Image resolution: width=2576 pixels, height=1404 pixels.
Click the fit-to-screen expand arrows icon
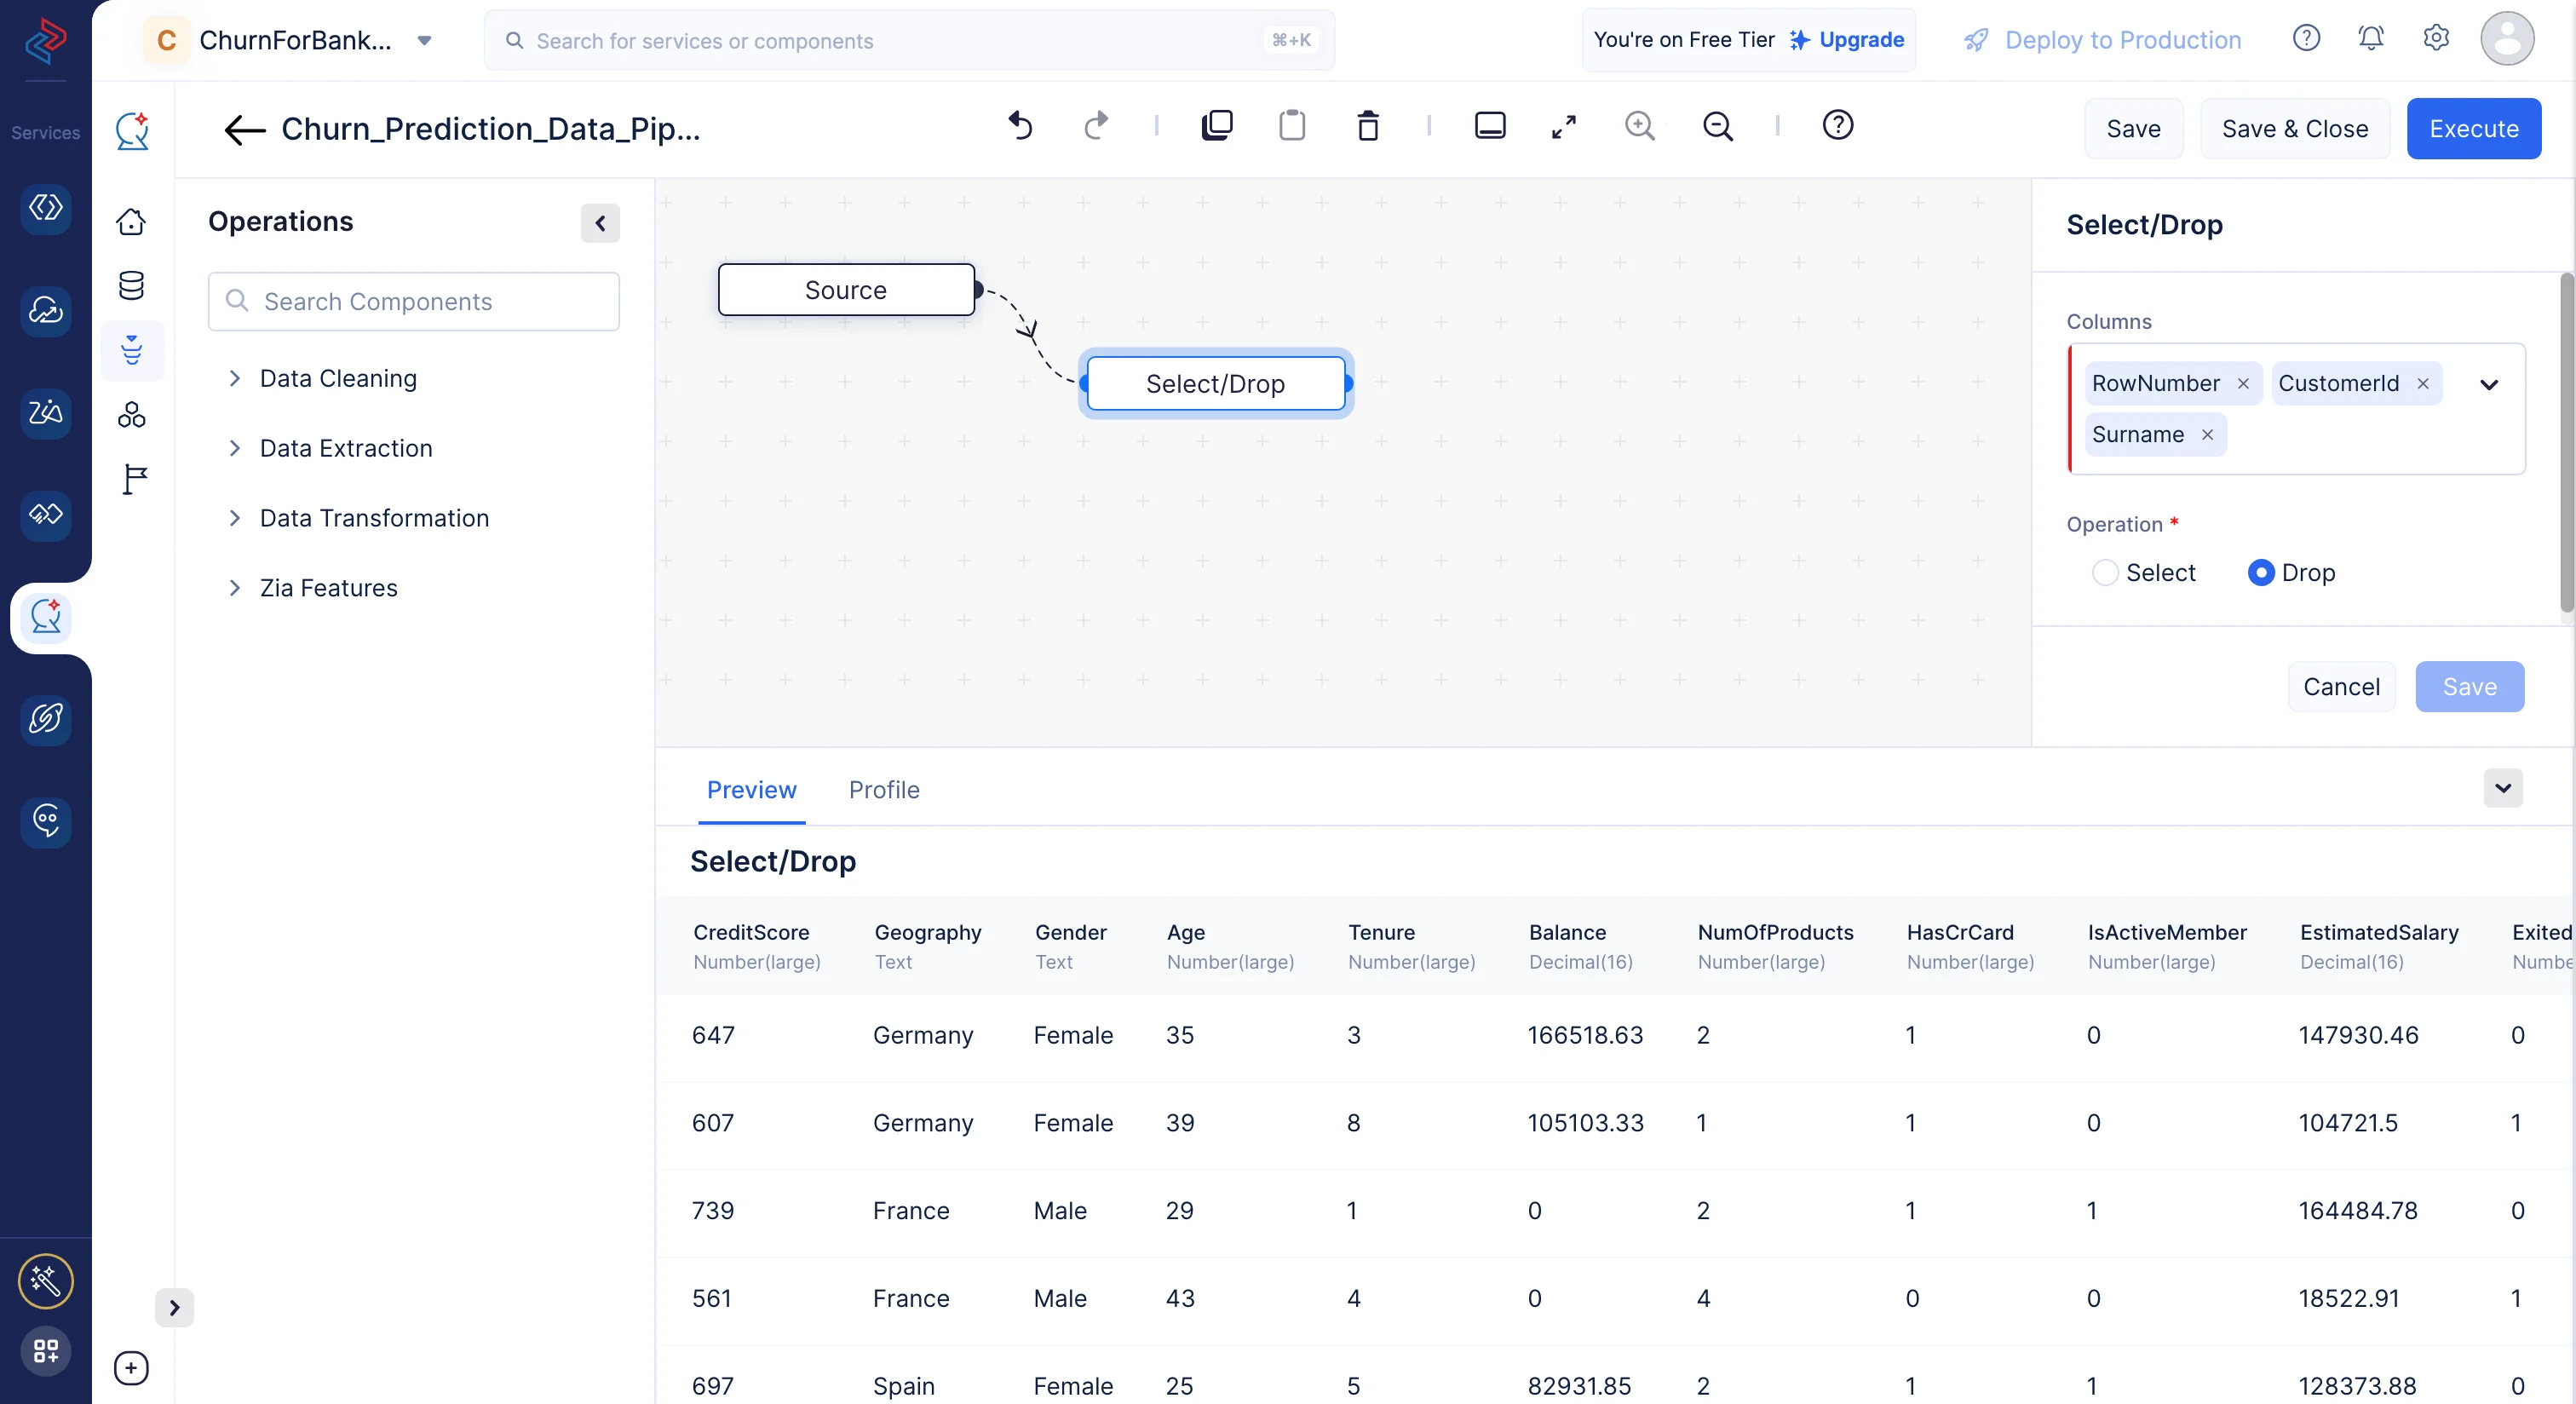tap(1563, 126)
